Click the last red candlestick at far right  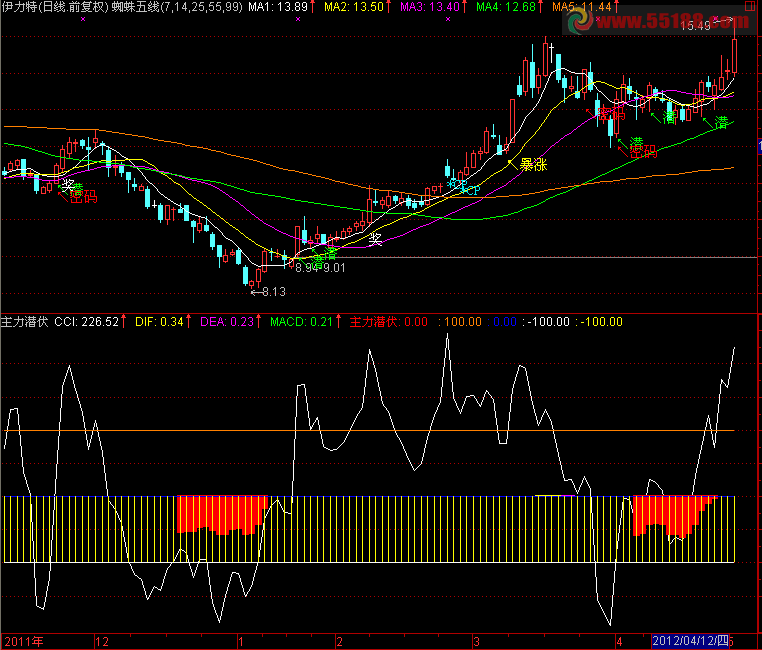click(x=735, y=55)
